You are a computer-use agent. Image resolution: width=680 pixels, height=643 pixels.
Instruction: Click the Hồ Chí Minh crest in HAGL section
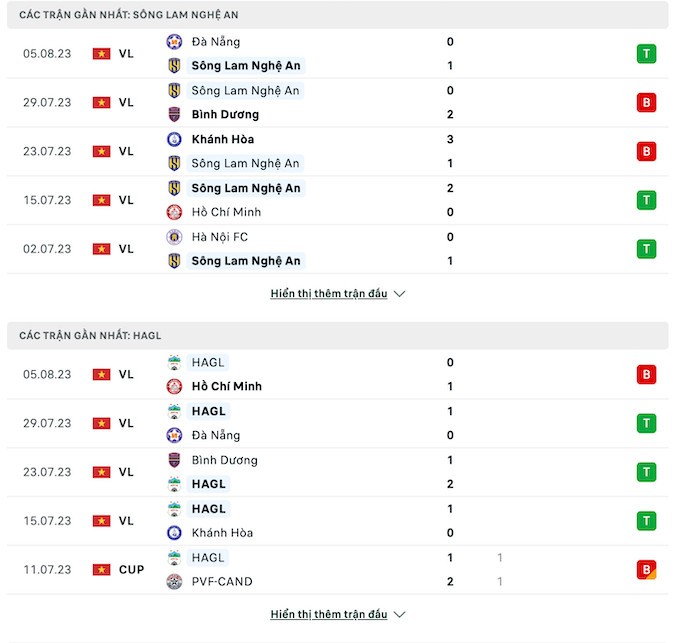[174, 387]
